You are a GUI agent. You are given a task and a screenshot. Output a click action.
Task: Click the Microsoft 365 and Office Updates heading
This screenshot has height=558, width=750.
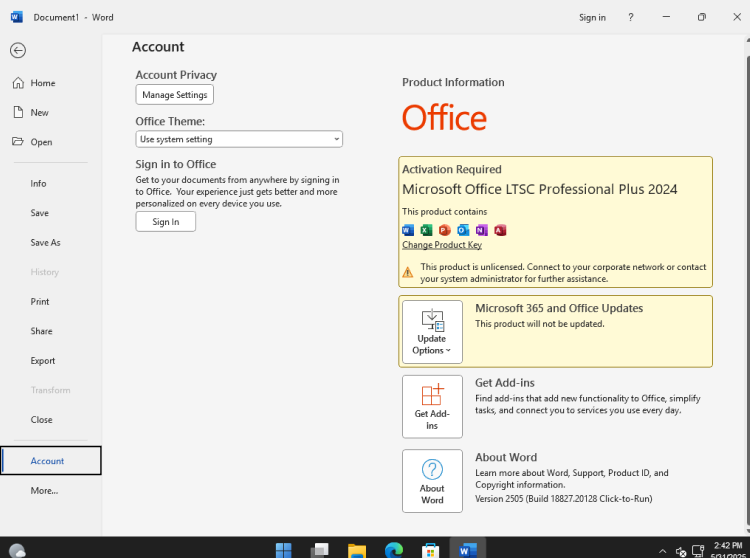click(x=559, y=308)
